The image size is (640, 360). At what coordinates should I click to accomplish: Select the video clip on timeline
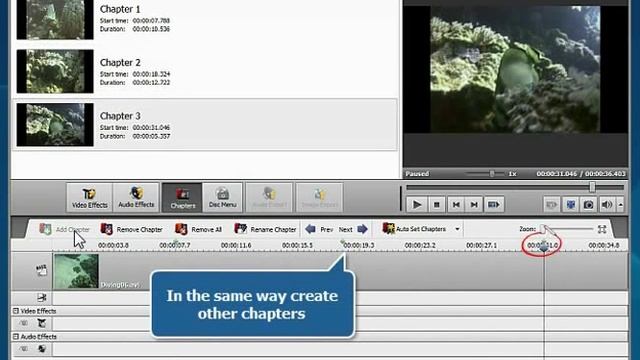(76, 271)
